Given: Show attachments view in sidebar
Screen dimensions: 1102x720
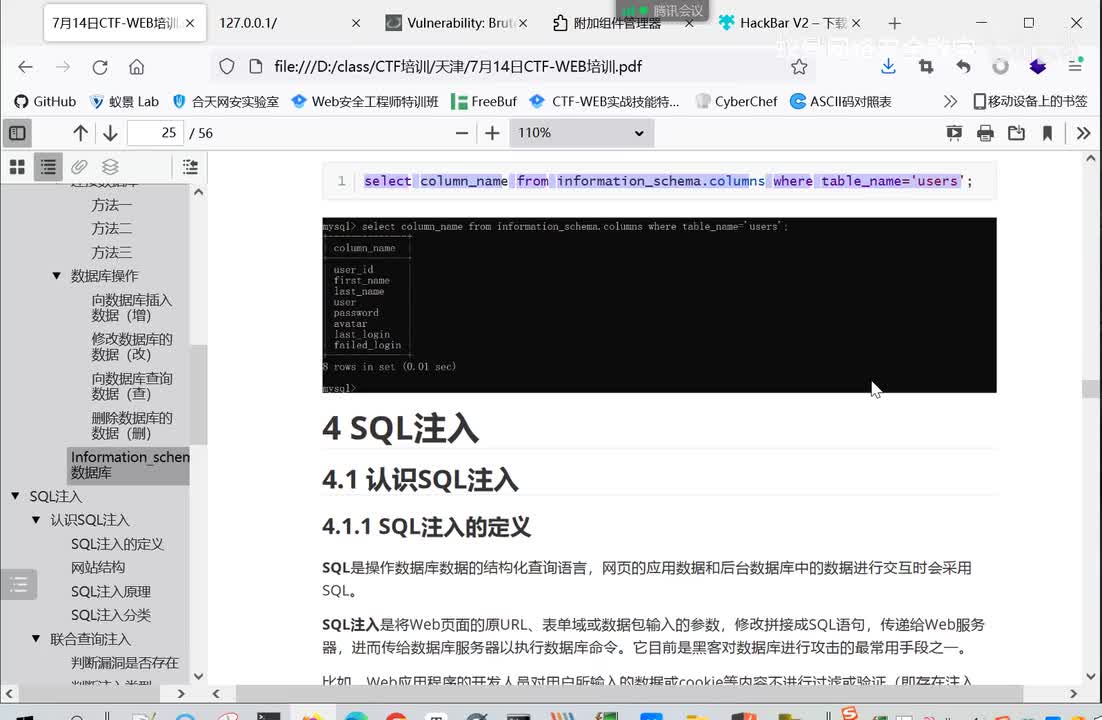Looking at the screenshot, I should pos(79,167).
